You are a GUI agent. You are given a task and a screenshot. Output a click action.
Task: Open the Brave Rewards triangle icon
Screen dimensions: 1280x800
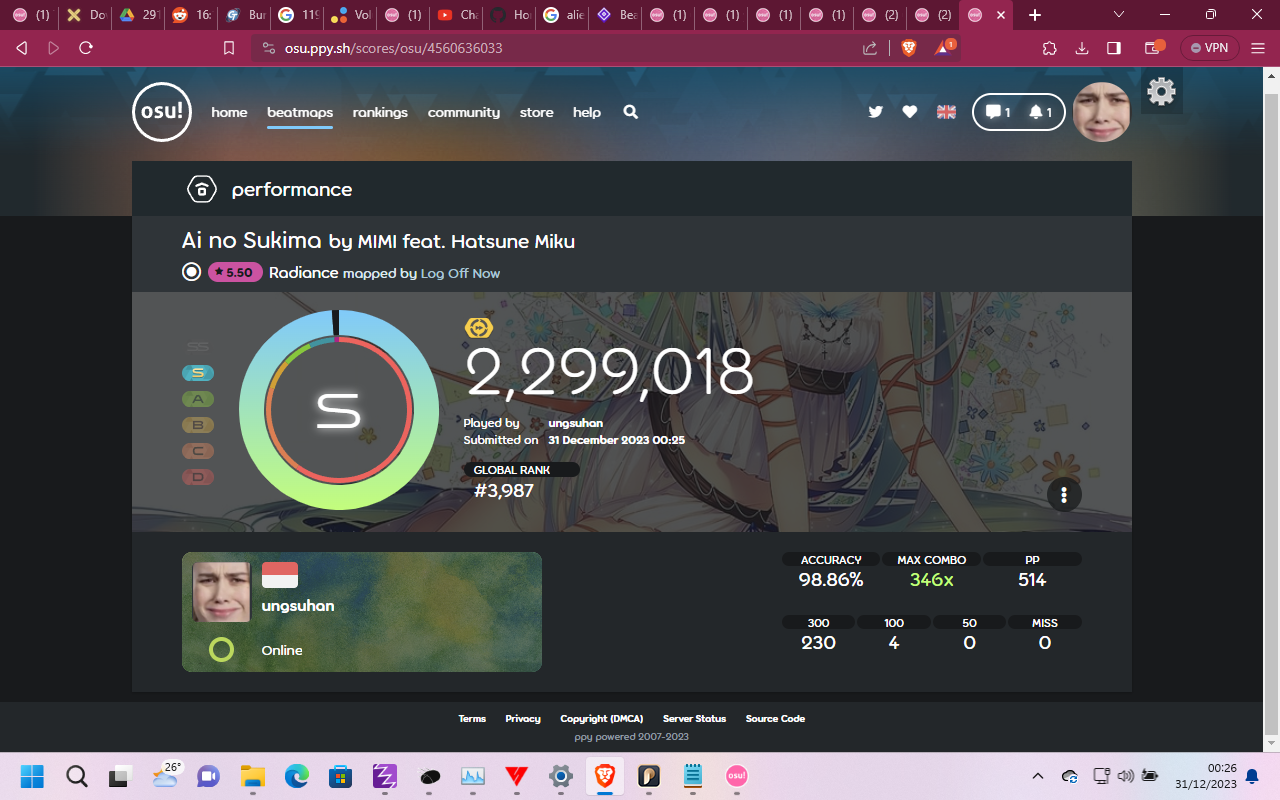943,47
